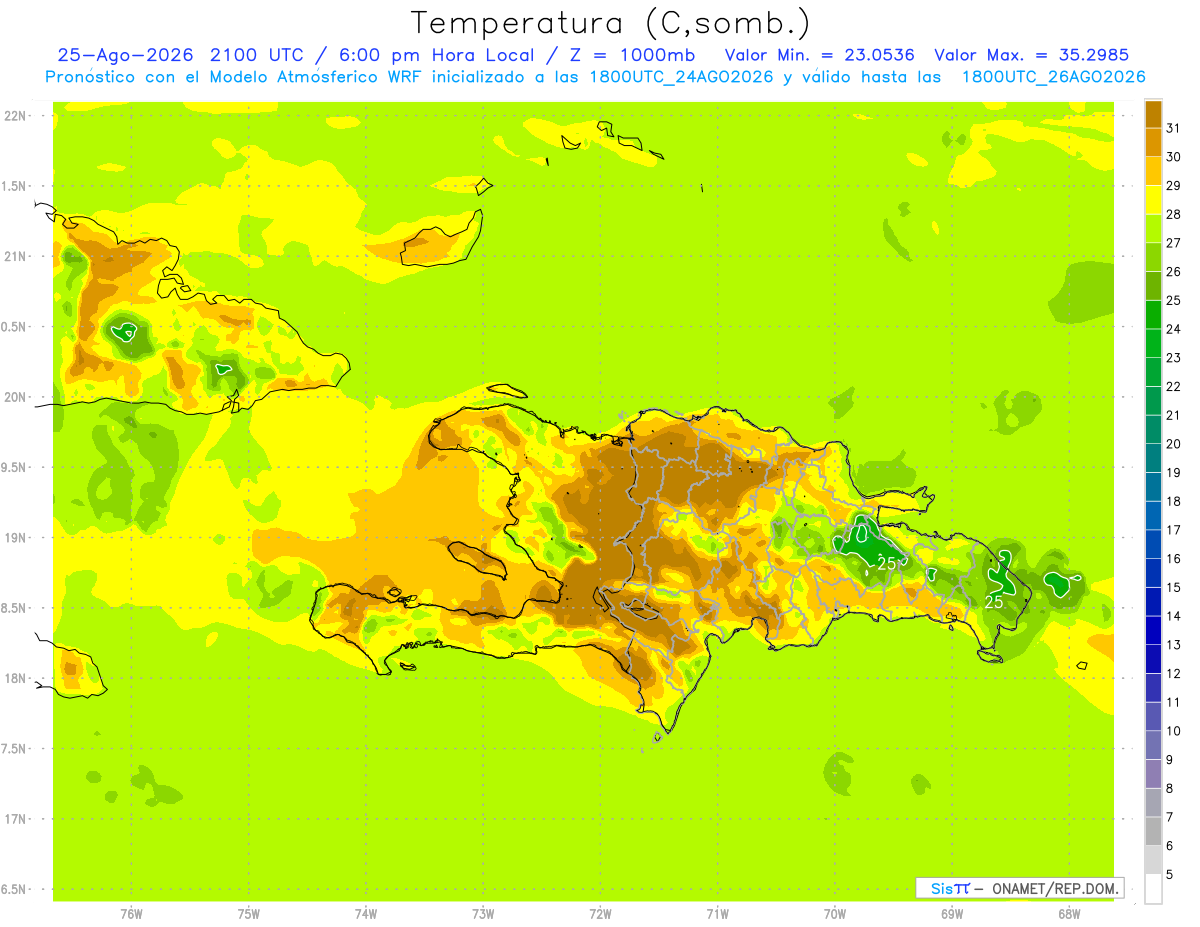Screen dimensions: 1200x927
Task: Select "1800UTC_26AGO2026" valid-until time
Action: (1054, 77)
